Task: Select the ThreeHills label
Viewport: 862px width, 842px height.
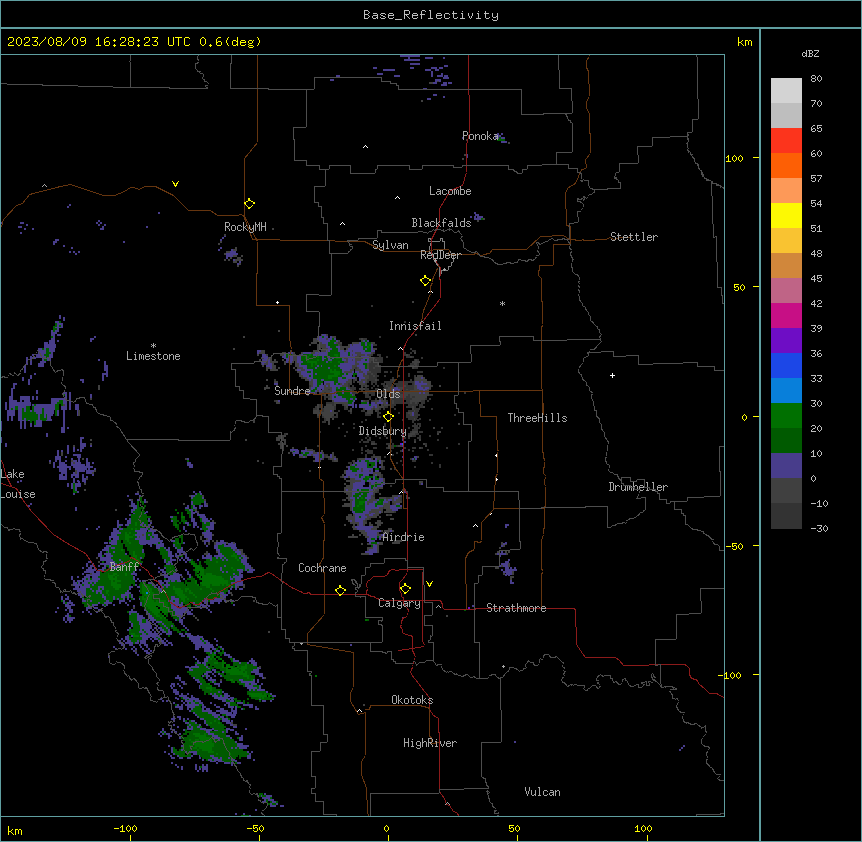Action: tap(537, 418)
